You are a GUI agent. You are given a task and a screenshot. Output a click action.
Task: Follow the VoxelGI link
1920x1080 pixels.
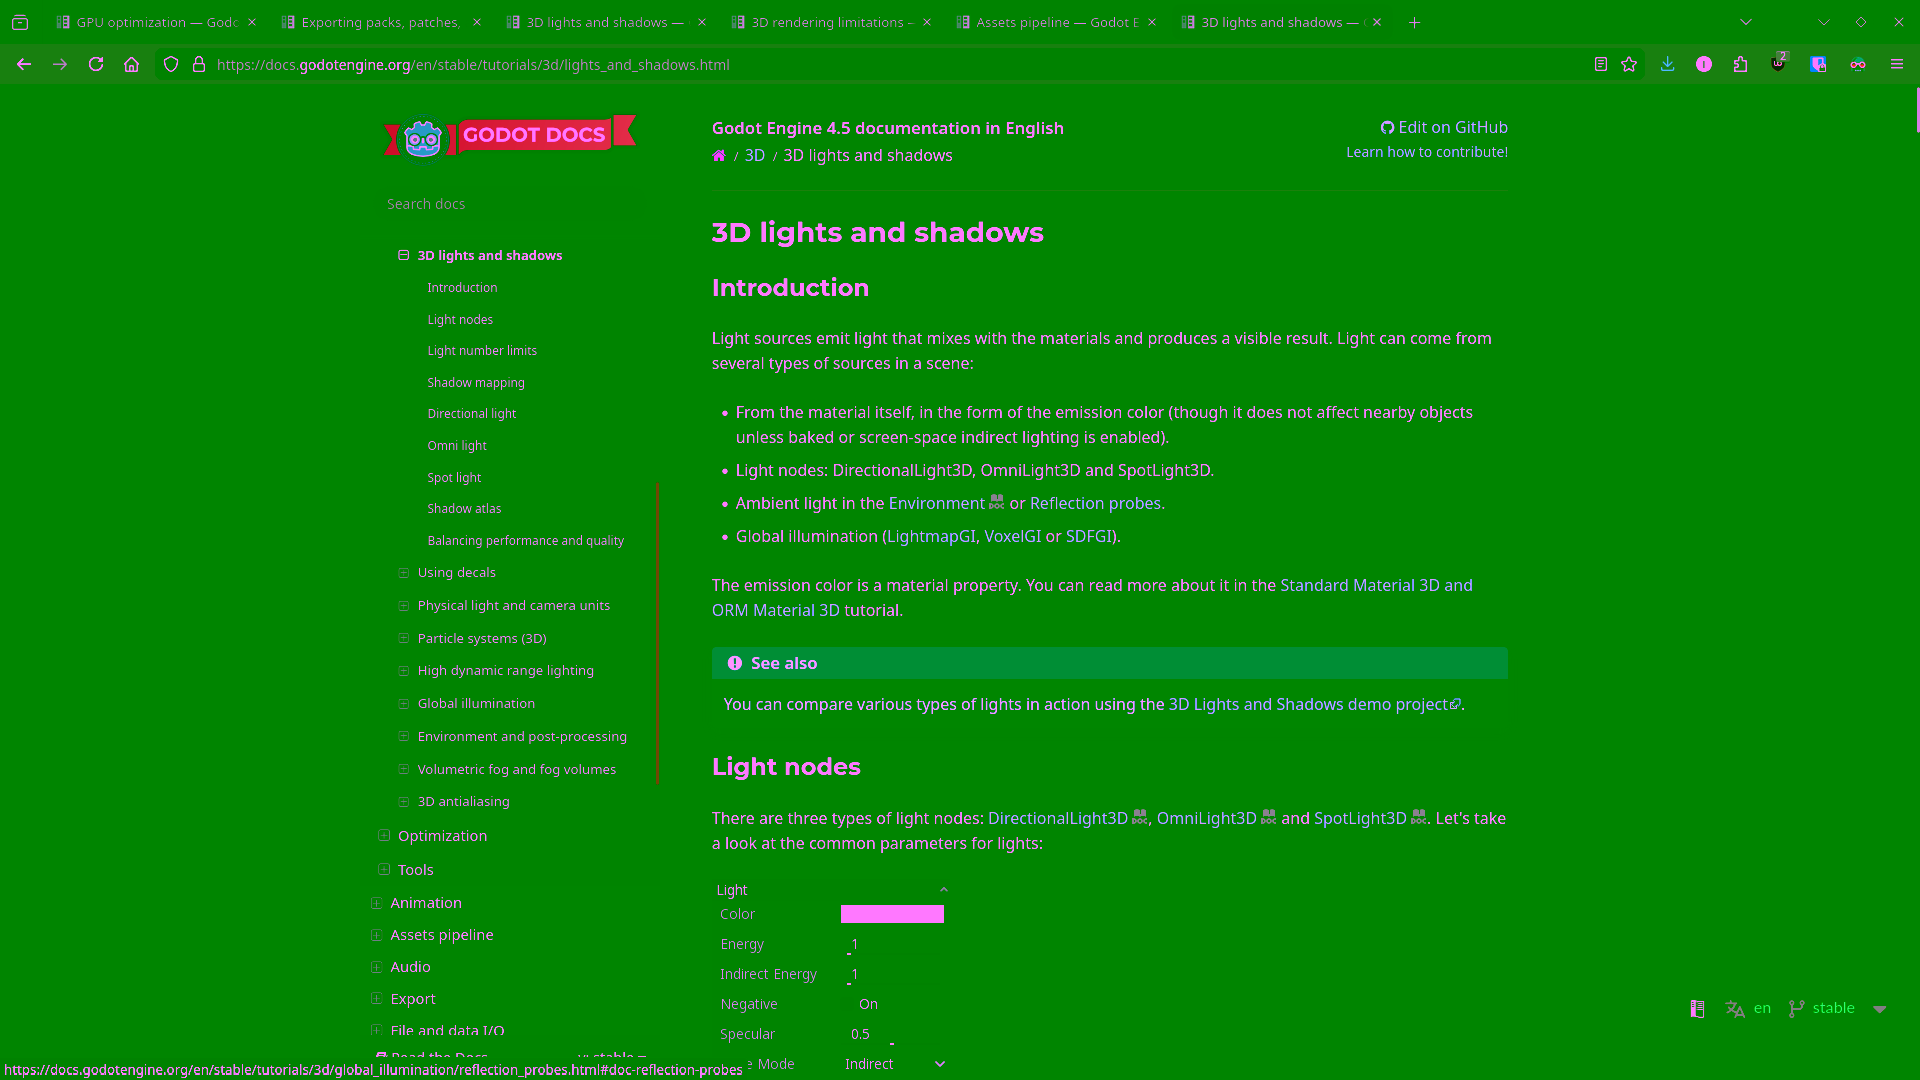[1013, 537]
